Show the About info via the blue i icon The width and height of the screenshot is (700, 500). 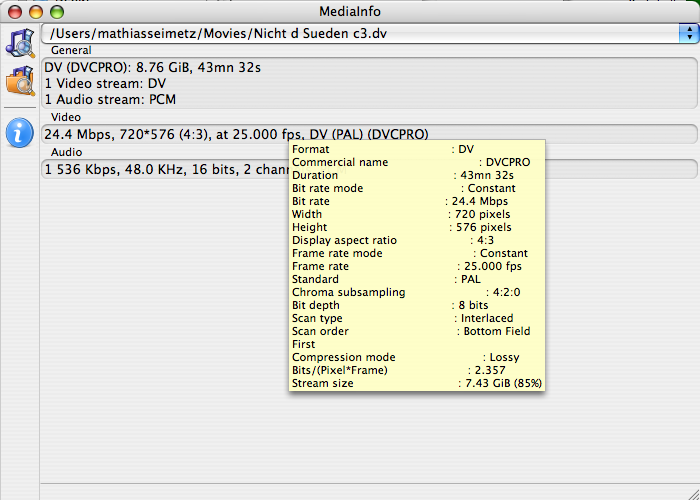point(20,133)
